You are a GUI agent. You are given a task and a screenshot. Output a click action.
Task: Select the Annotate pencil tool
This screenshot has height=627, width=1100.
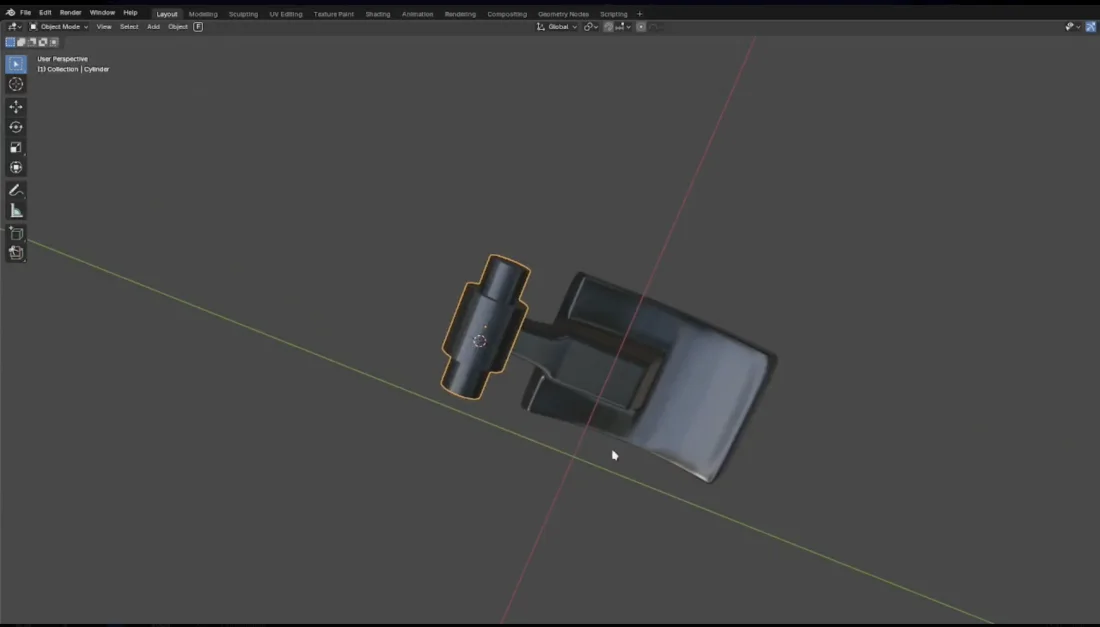(15, 190)
